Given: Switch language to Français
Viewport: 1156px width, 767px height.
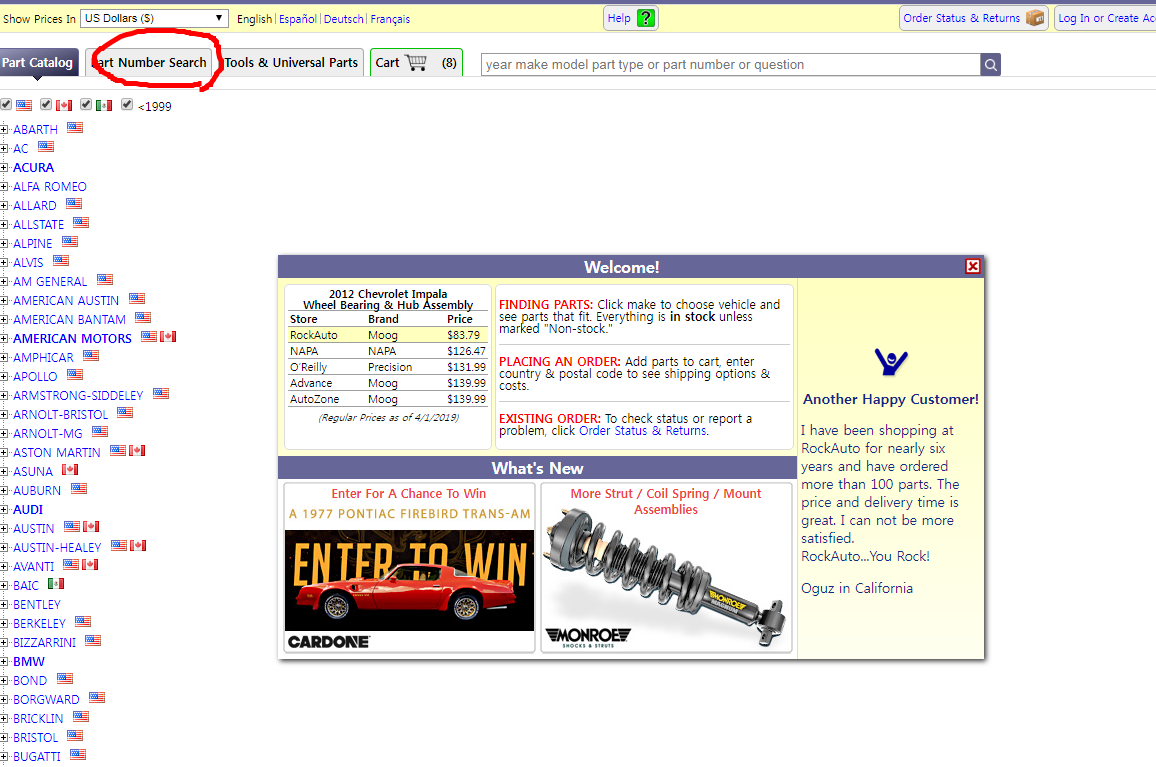Looking at the screenshot, I should tap(390, 19).
